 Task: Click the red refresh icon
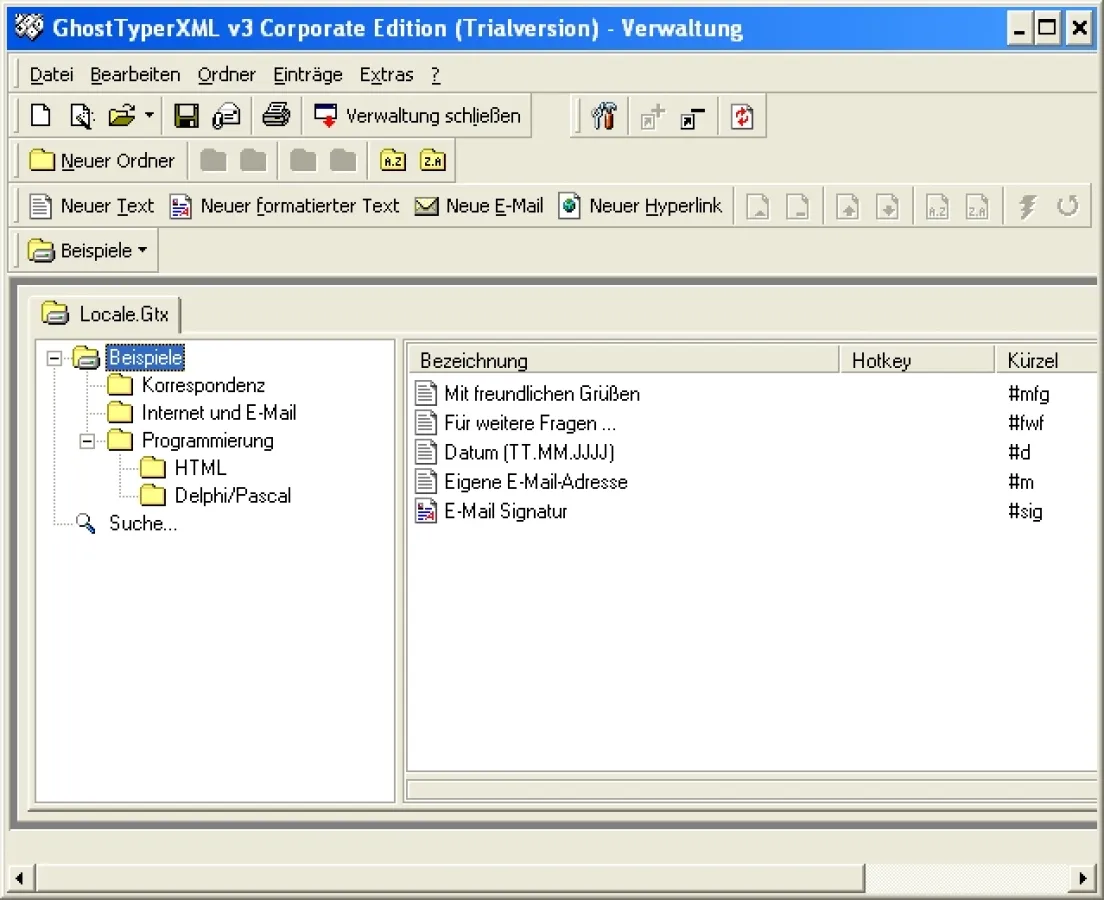point(741,117)
